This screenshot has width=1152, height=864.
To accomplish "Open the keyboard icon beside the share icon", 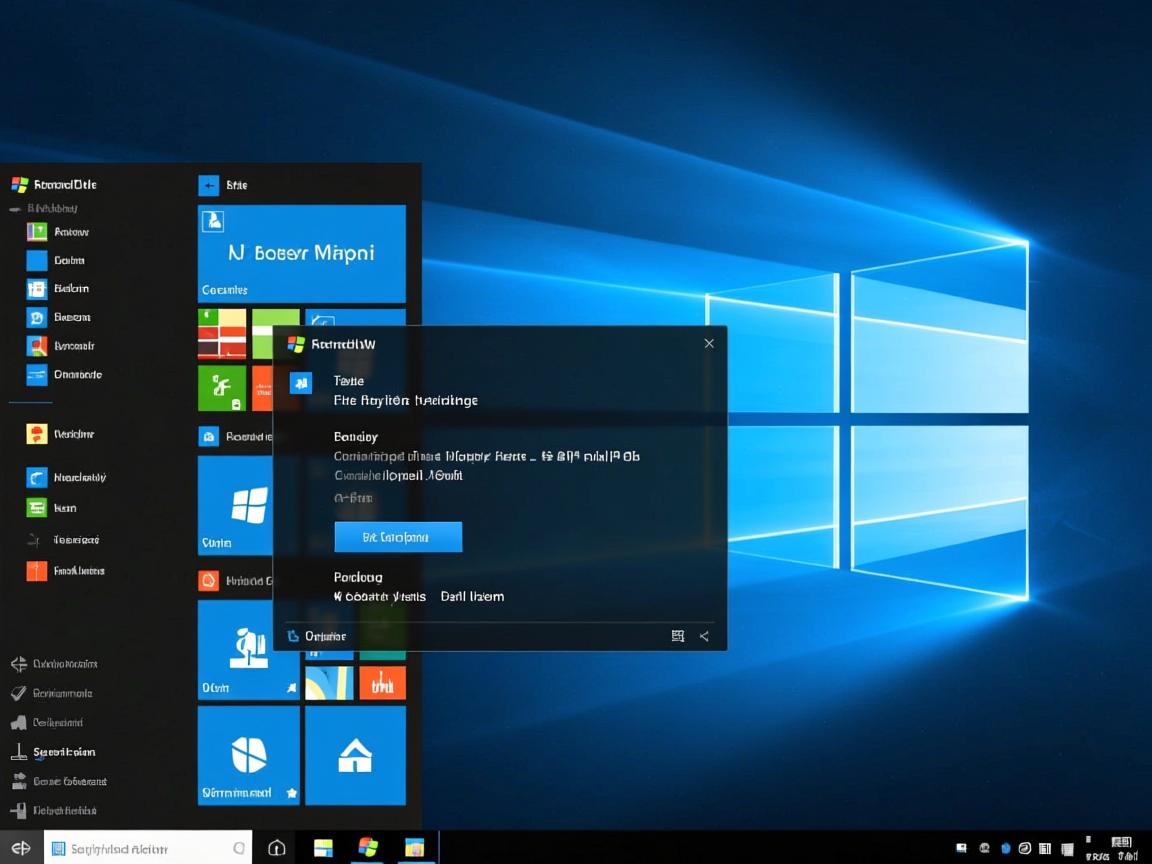I will point(678,636).
